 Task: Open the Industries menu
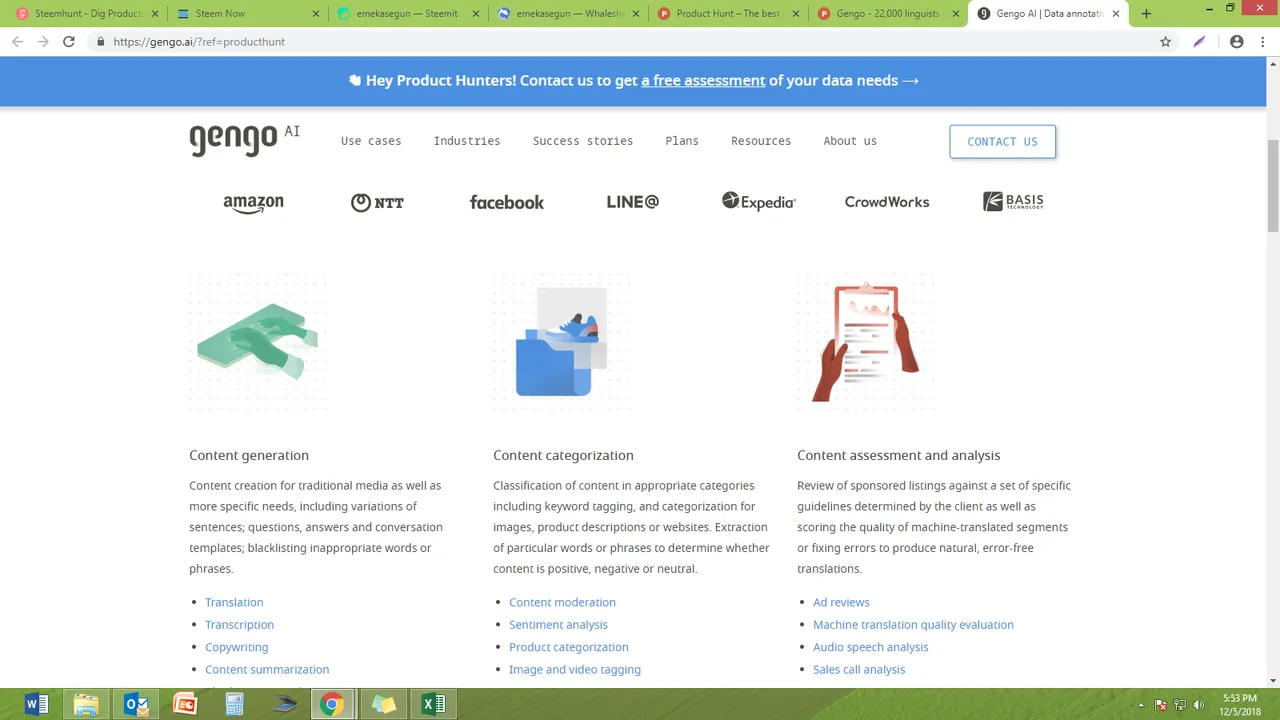click(467, 141)
